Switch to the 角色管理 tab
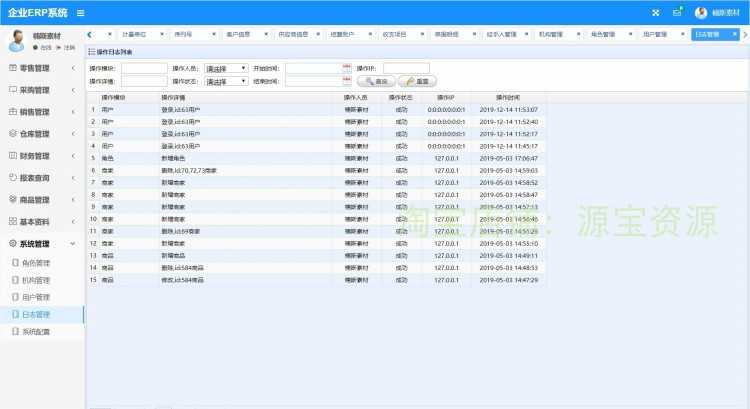This screenshot has height=409, width=750. [x=603, y=34]
